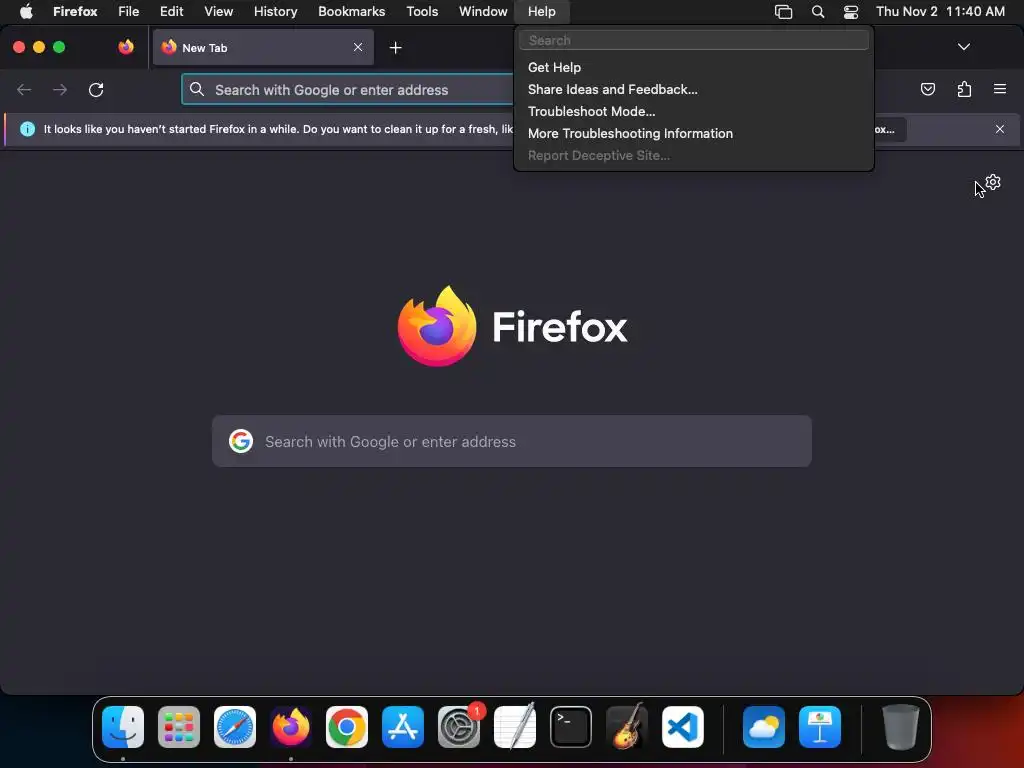
Task: Open the File menu
Action: (129, 12)
